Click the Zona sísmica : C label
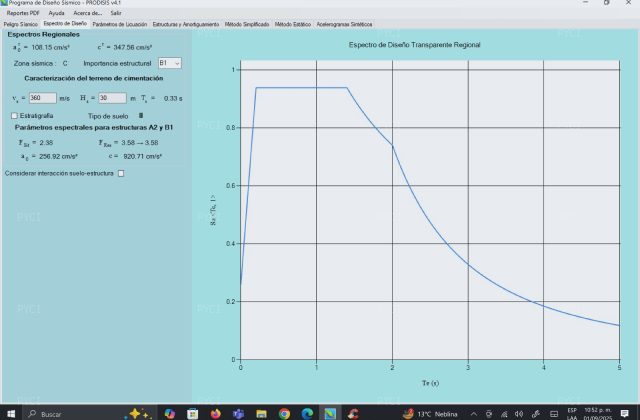This screenshot has width=640, height=420. point(40,64)
